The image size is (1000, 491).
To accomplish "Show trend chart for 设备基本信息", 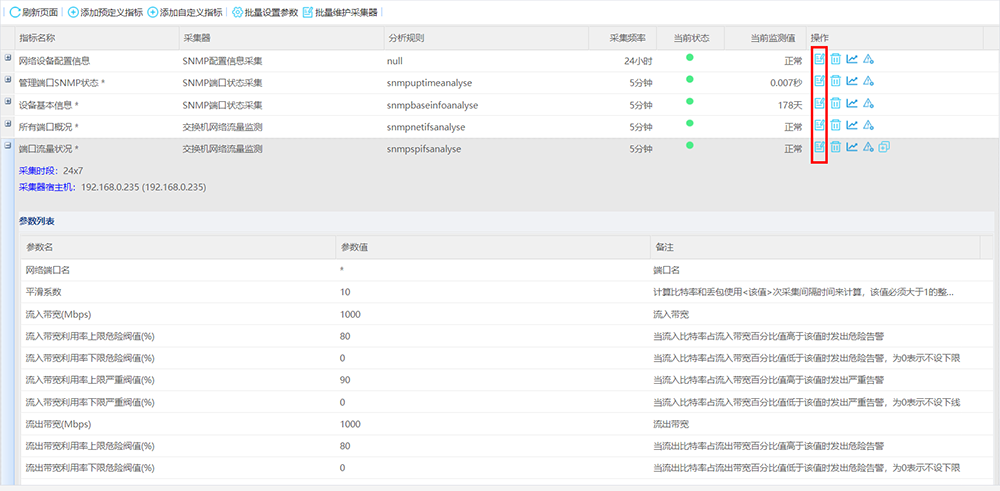I will [x=851, y=103].
